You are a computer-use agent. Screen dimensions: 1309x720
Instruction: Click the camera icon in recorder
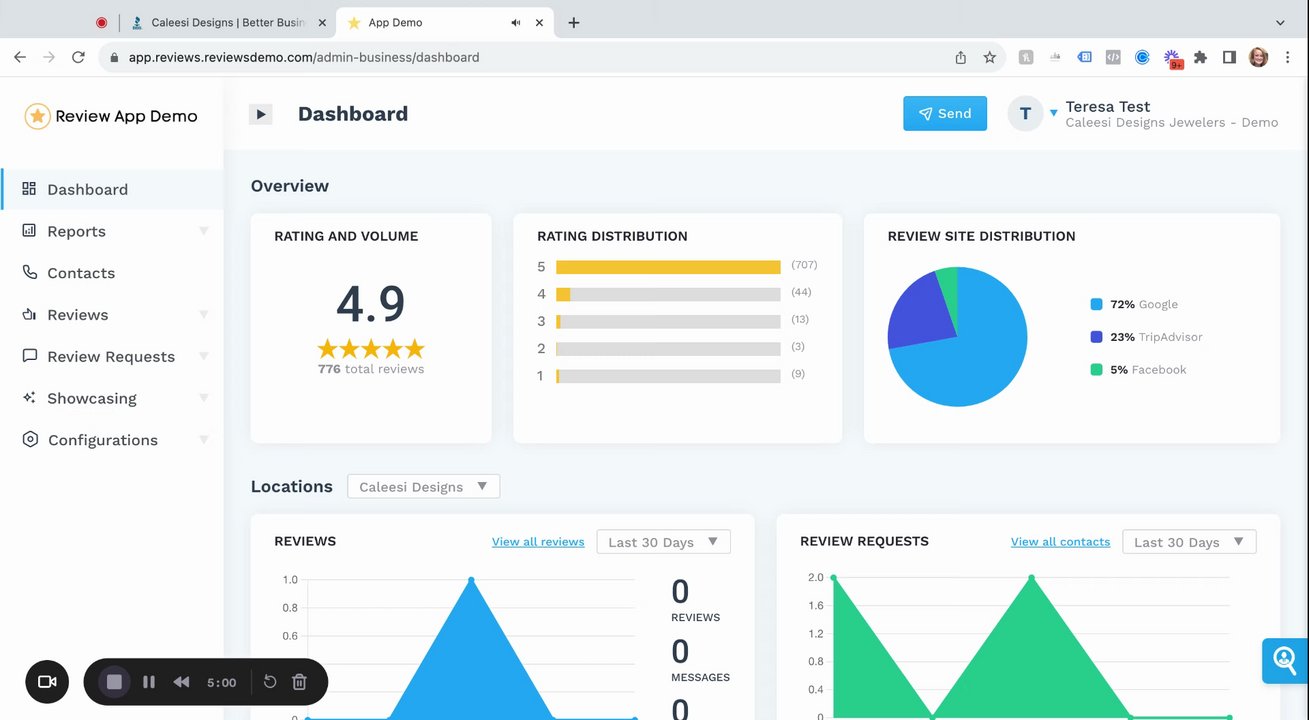47,682
